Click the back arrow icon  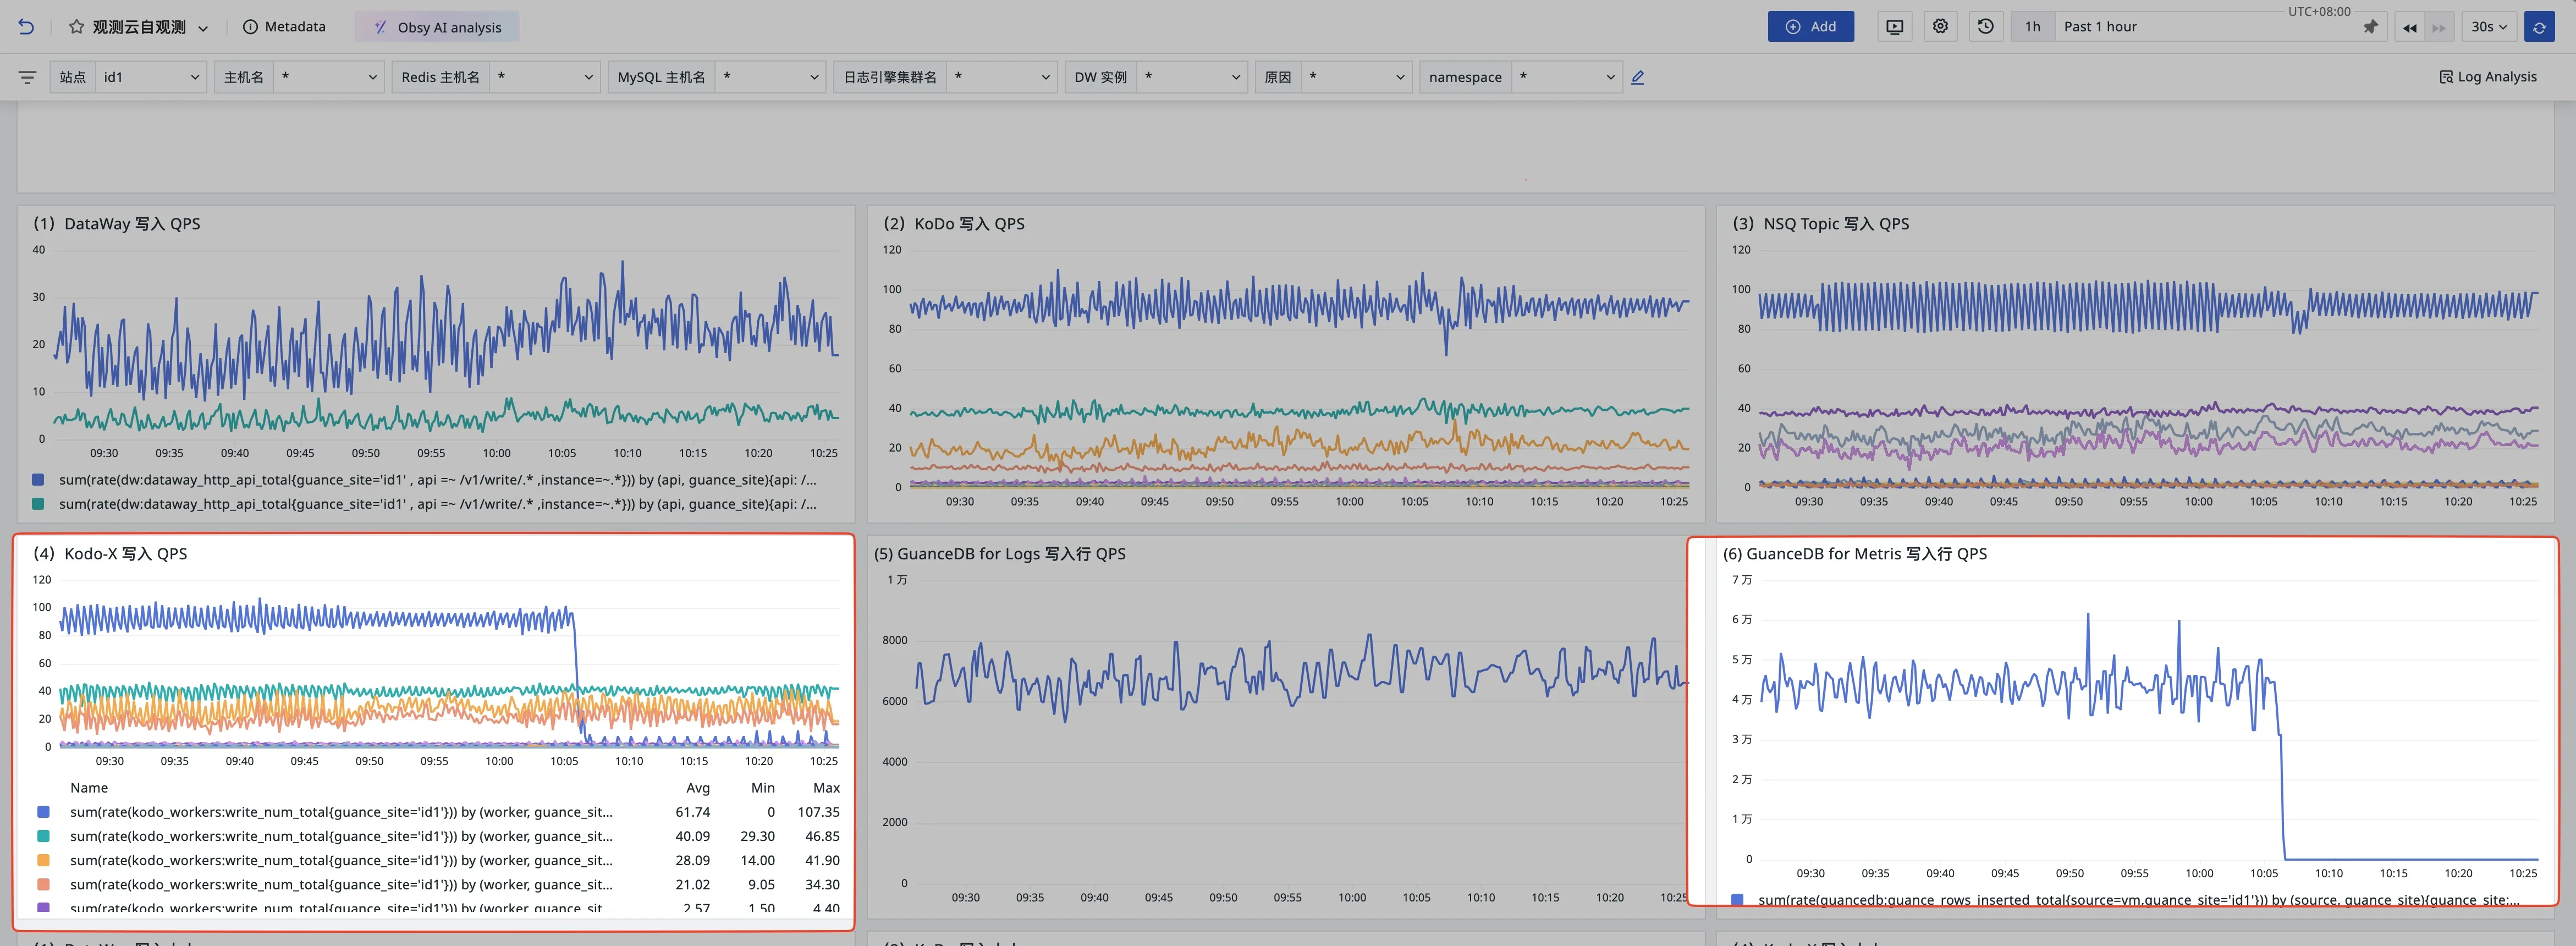click(x=26, y=27)
